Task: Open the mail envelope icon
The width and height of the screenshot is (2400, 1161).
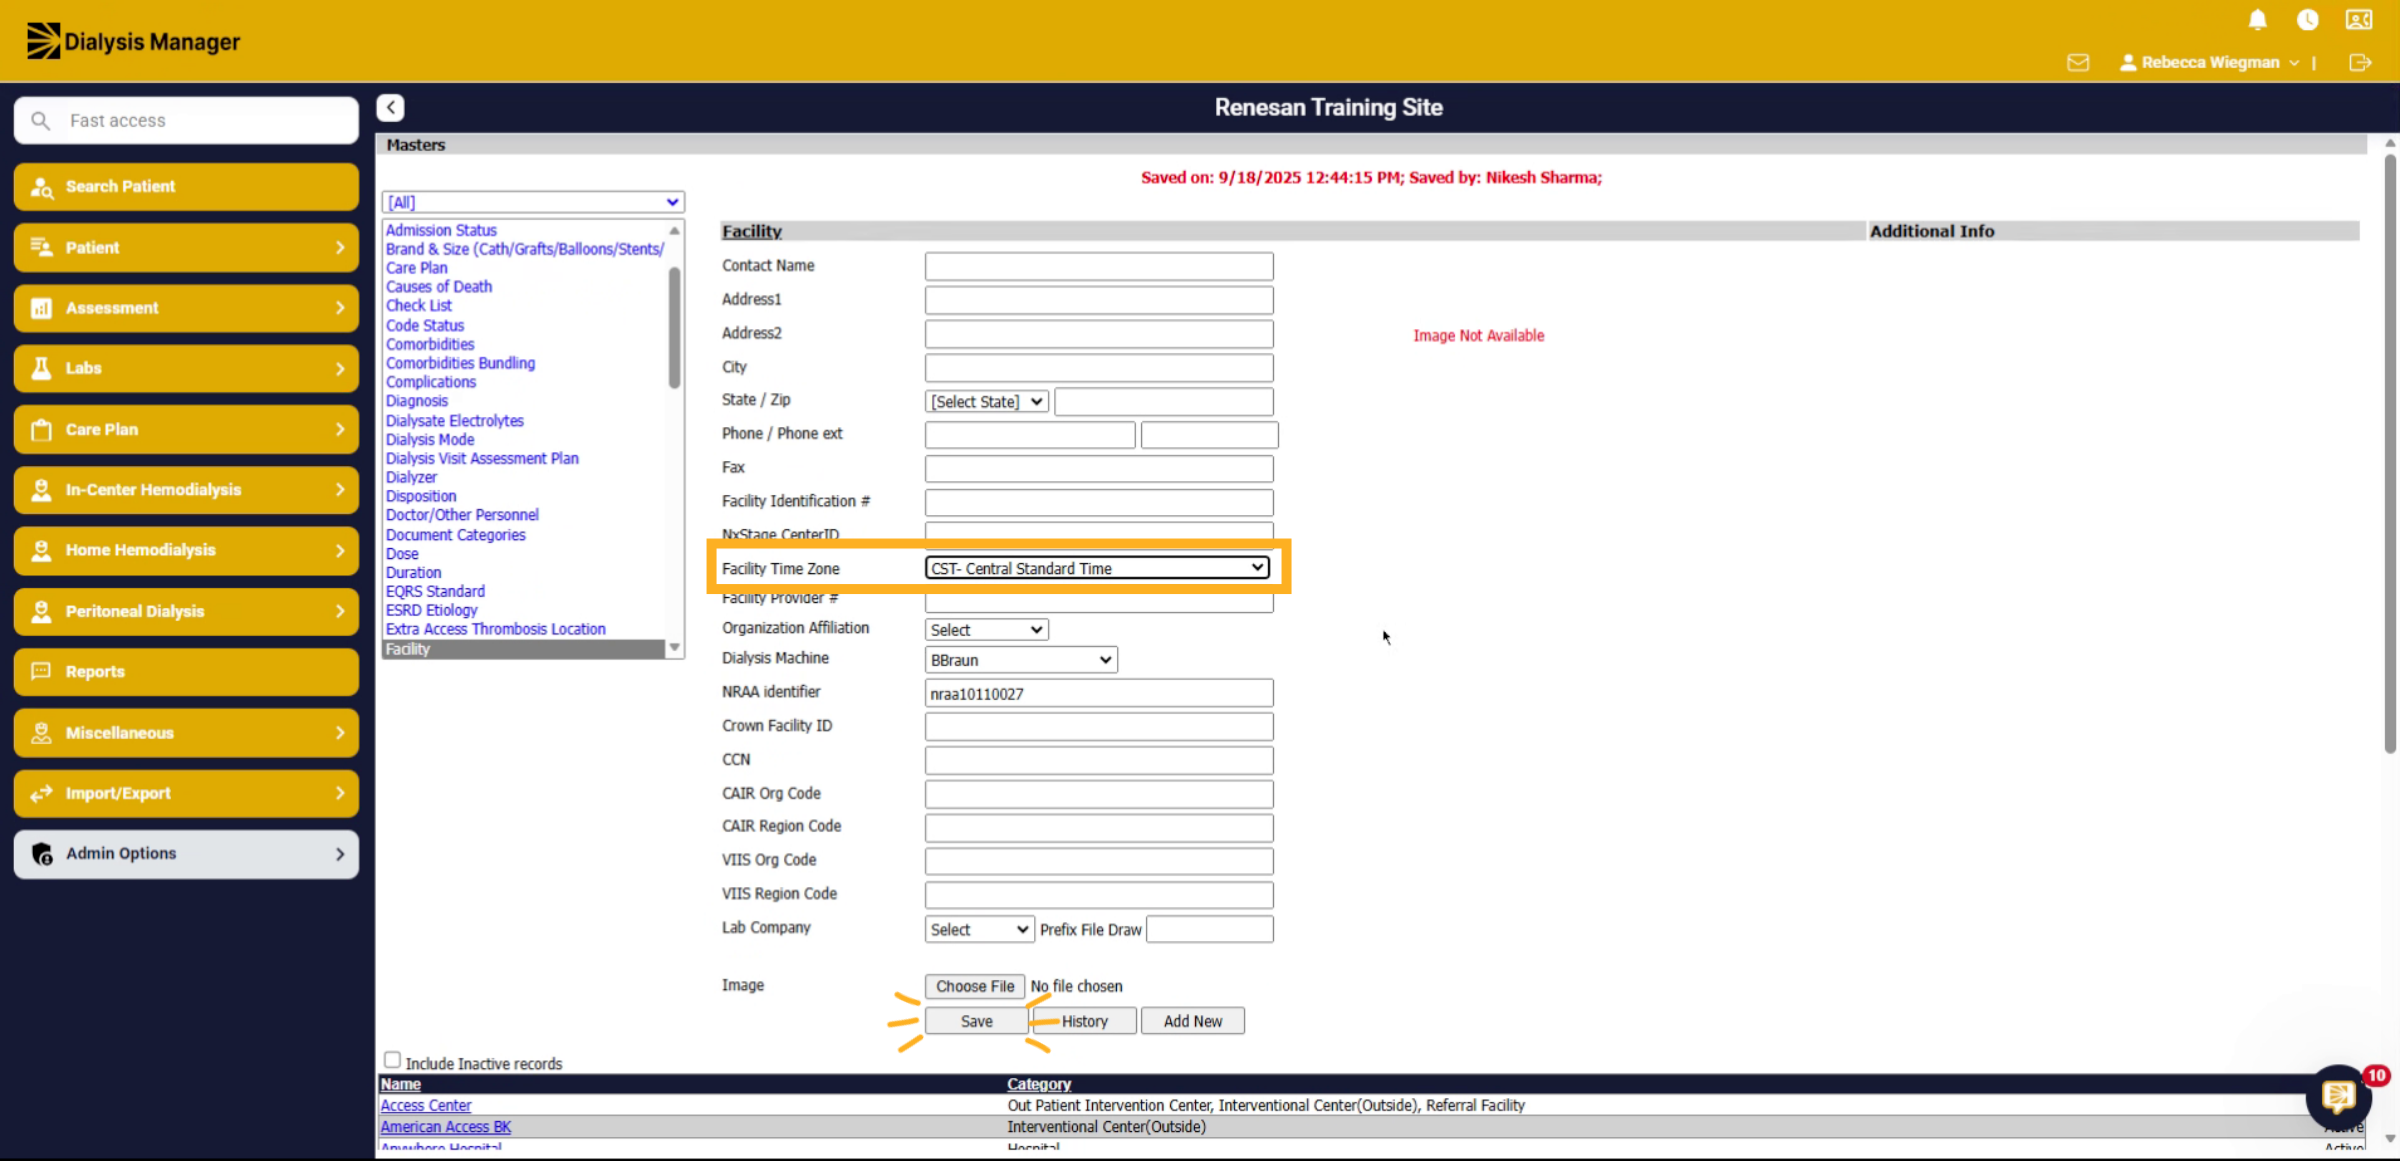Action: point(2078,63)
